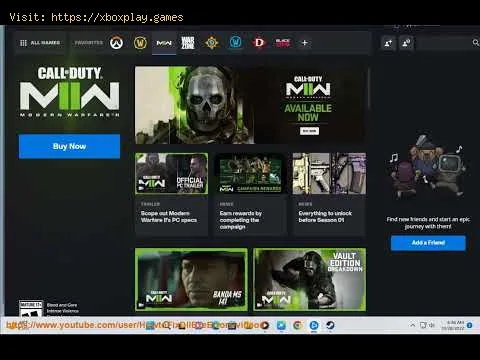Open the Black Ops Cold War icon

(283, 43)
